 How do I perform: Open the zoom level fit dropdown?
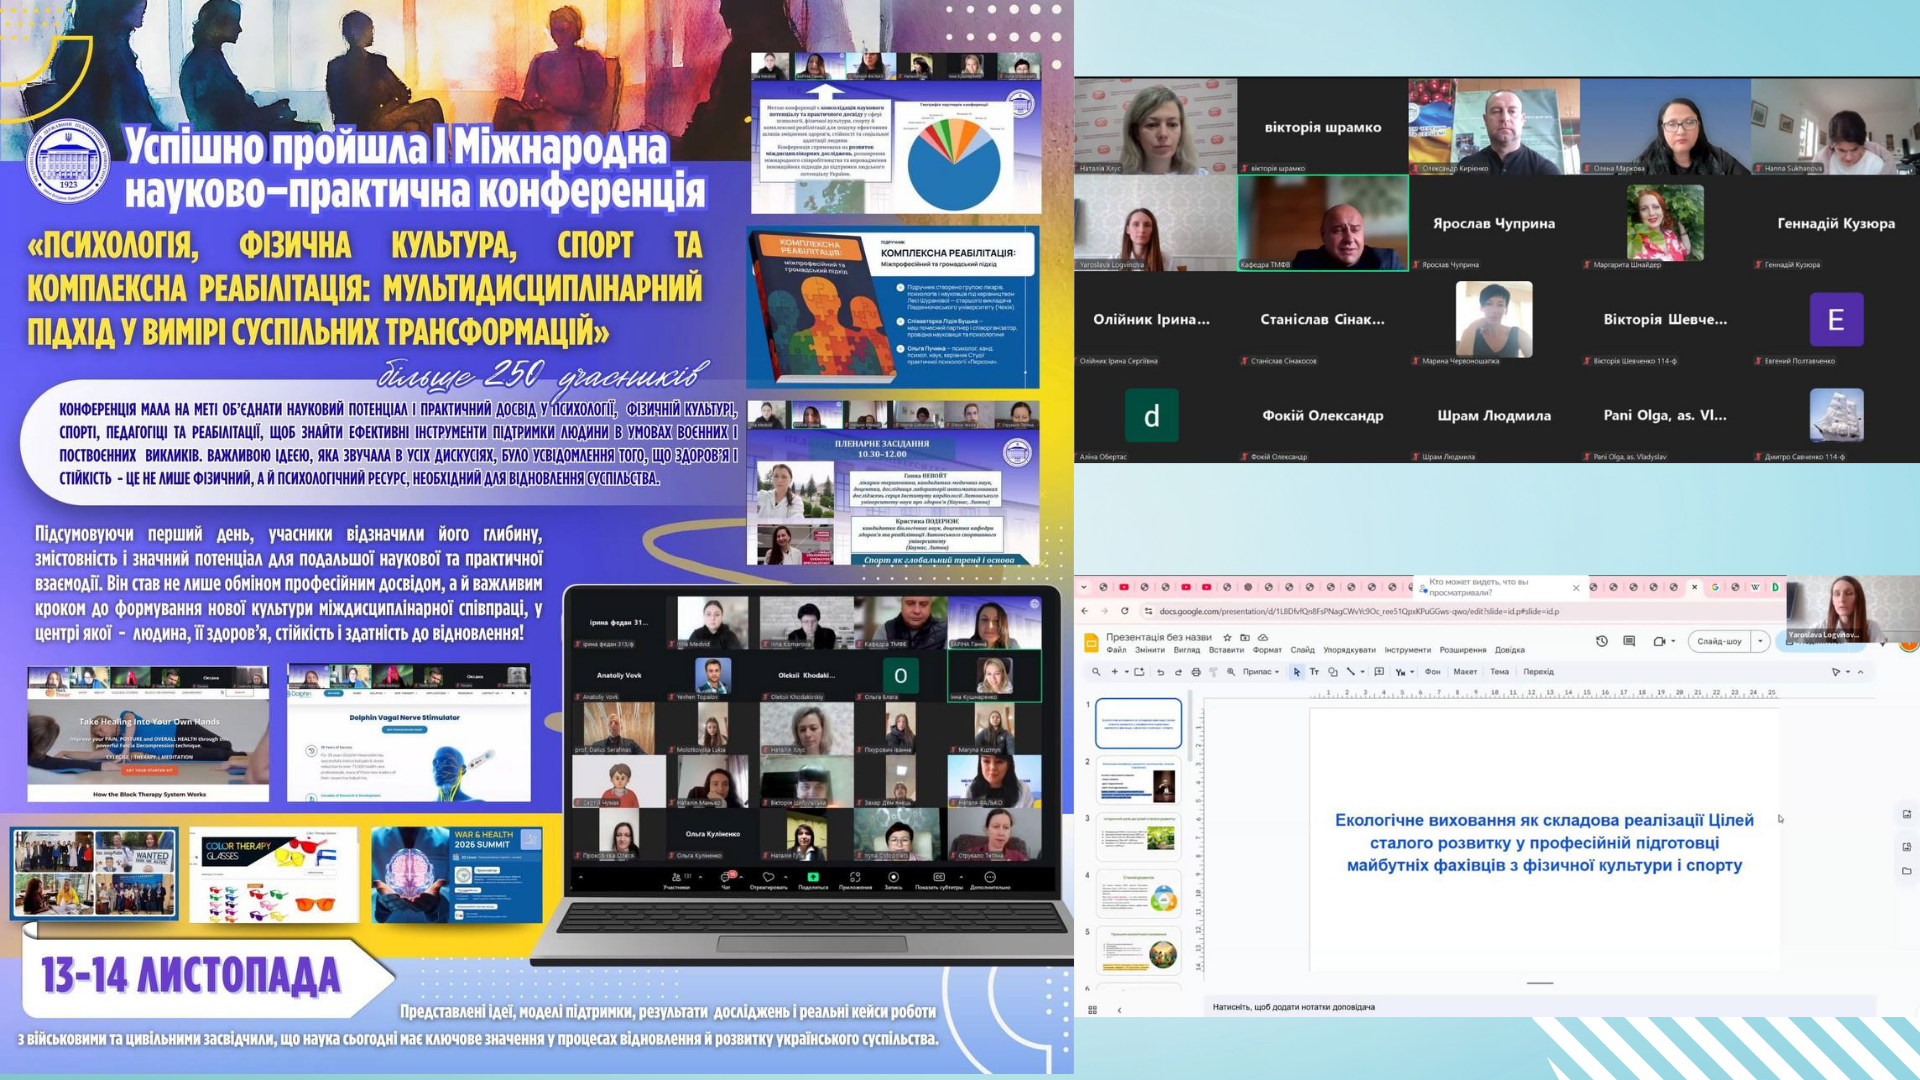1260,672
